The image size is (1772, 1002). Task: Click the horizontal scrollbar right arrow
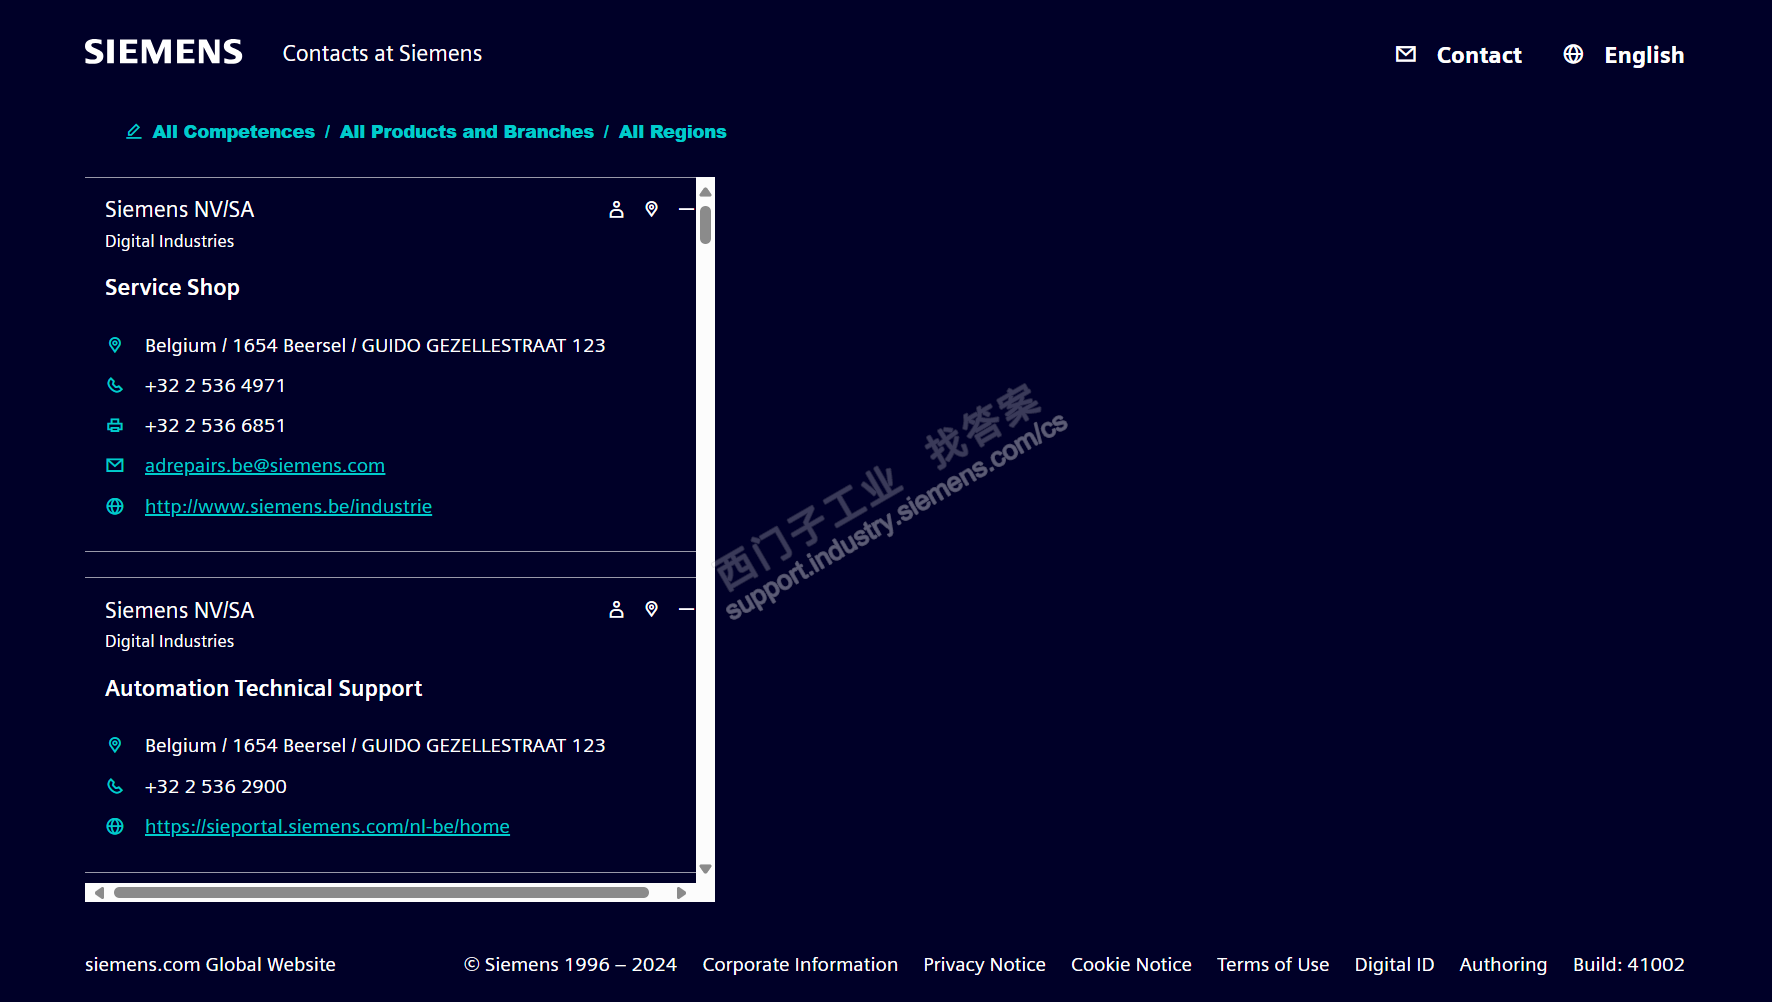pos(681,892)
